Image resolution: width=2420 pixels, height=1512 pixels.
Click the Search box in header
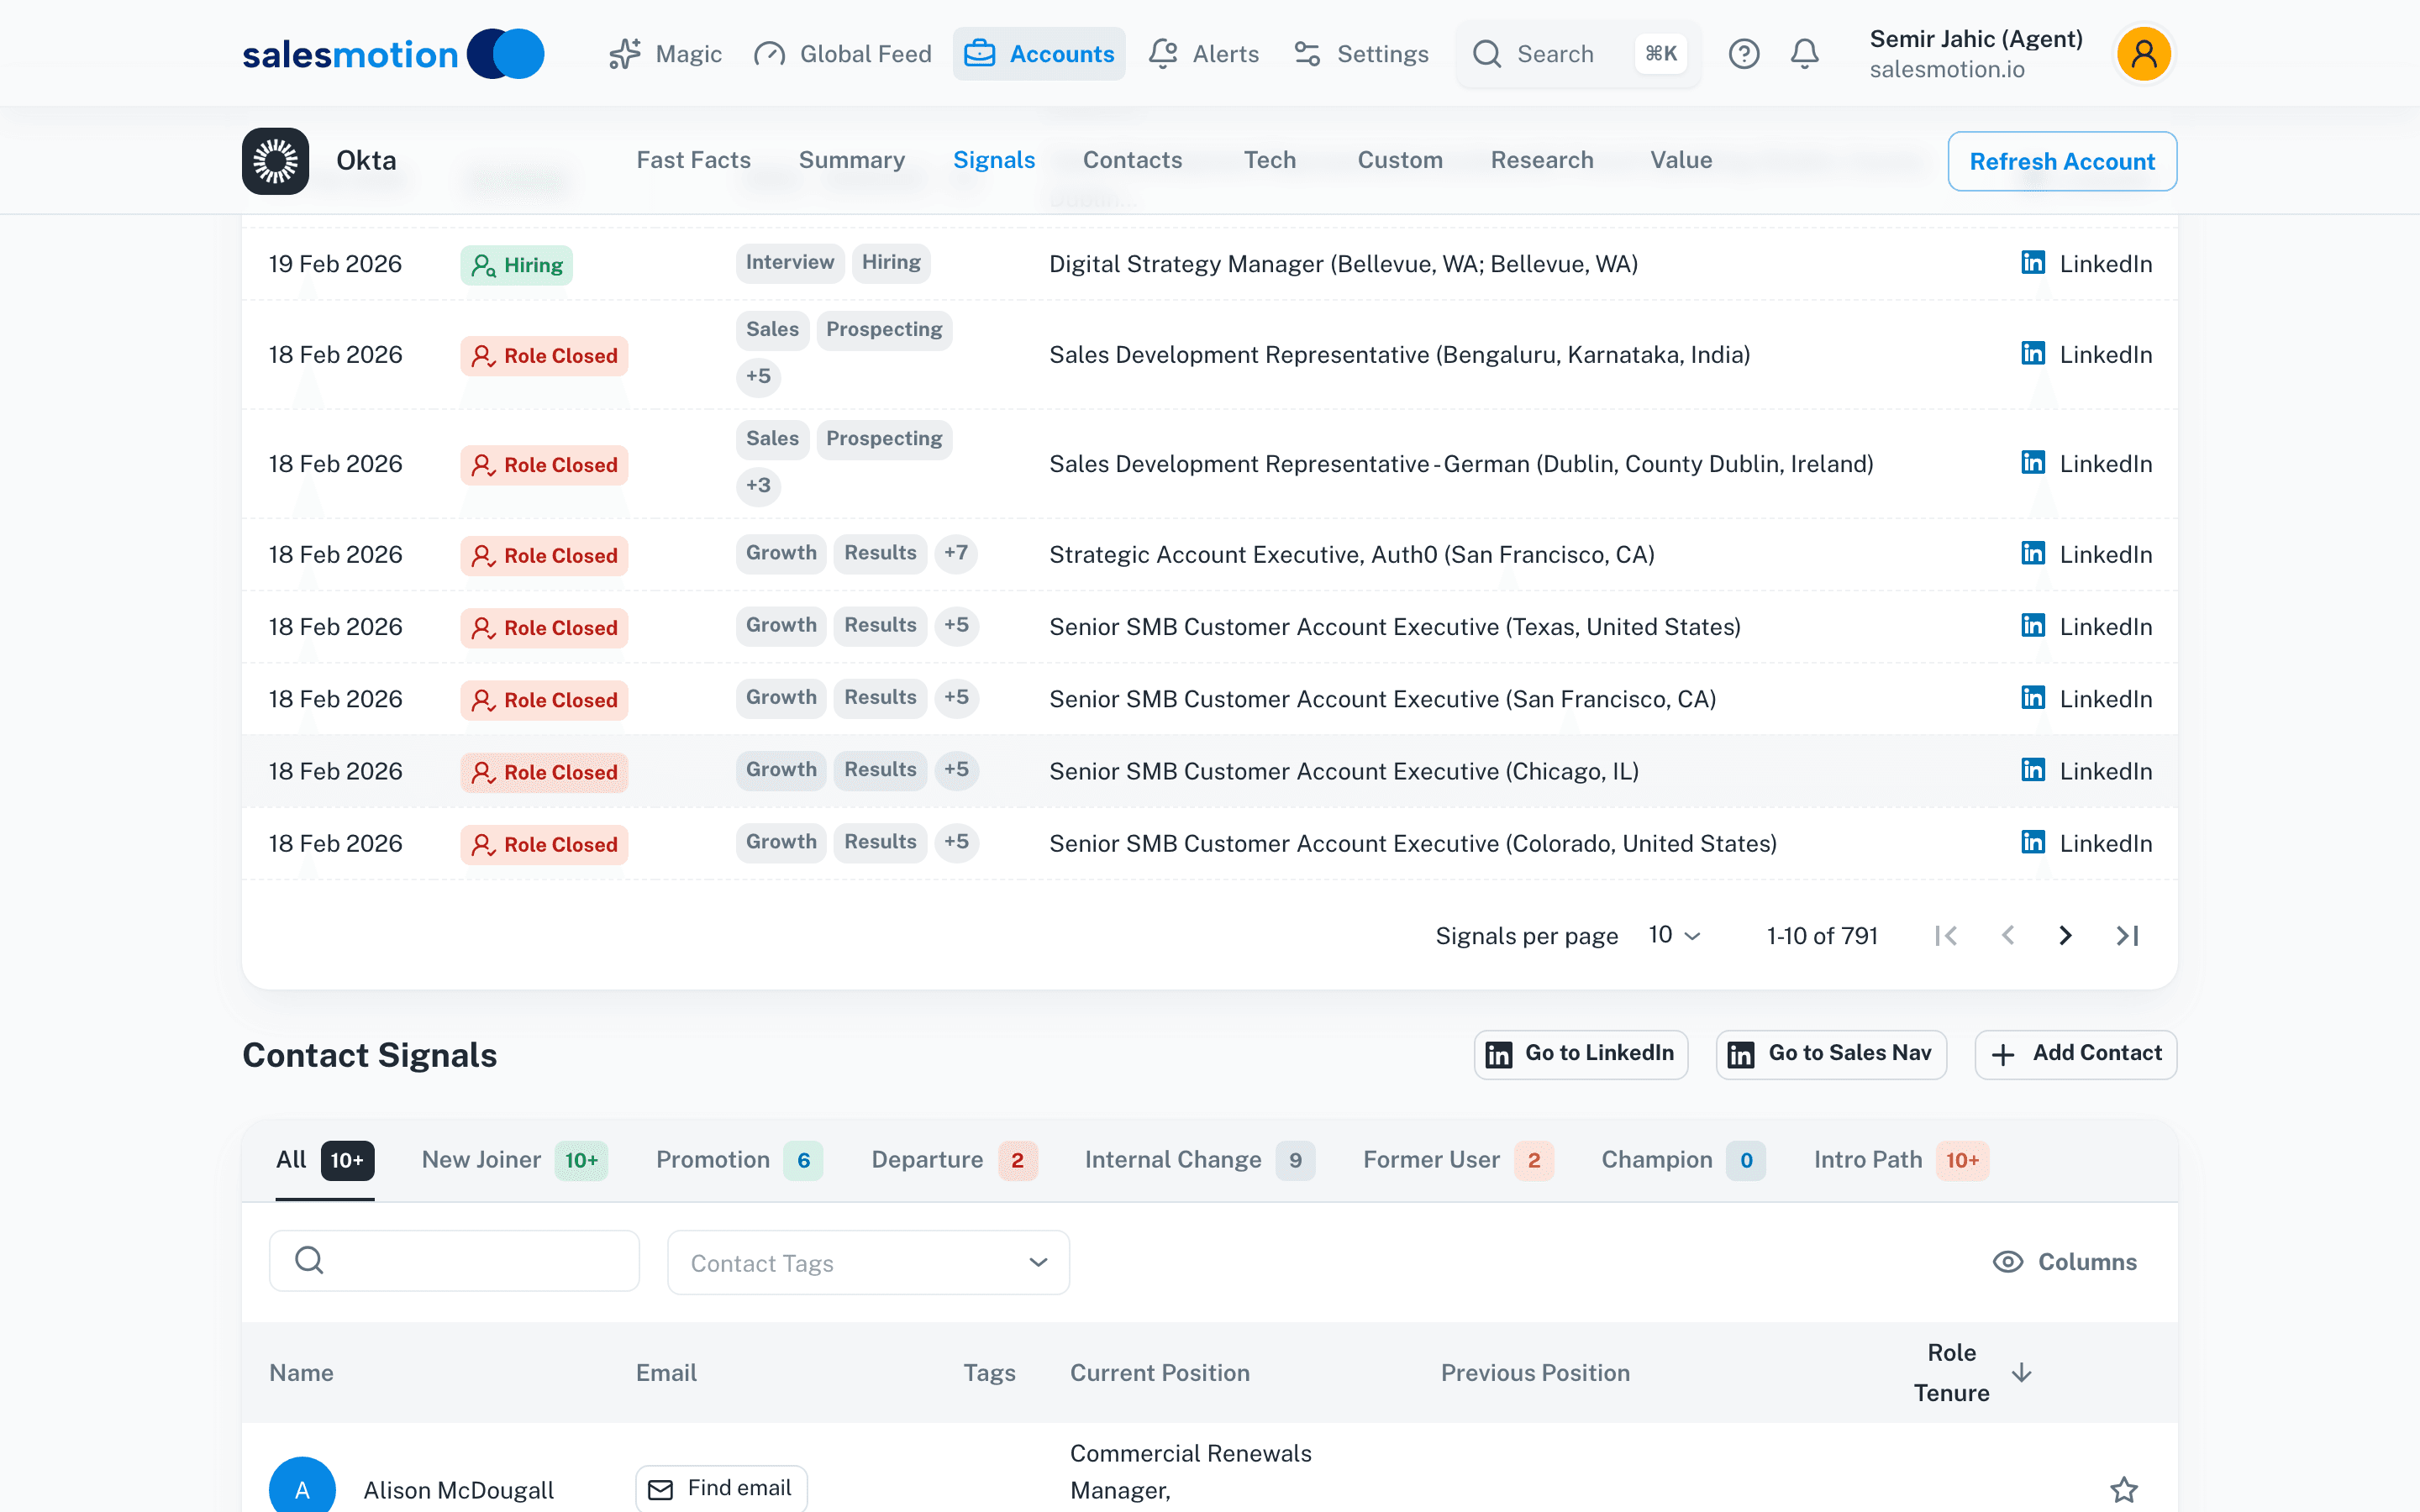pyautogui.click(x=1578, y=54)
